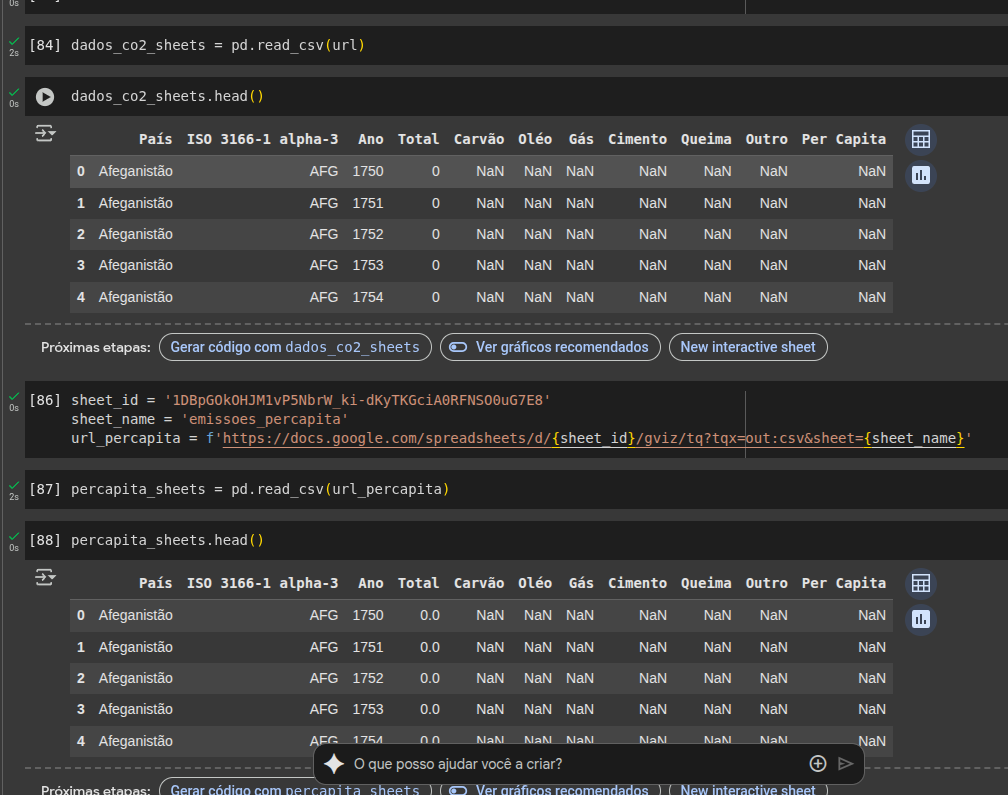The image size is (1008, 795).
Task: Click 'New interactive sheet' below dados_co2_sheets table
Action: [x=748, y=347]
